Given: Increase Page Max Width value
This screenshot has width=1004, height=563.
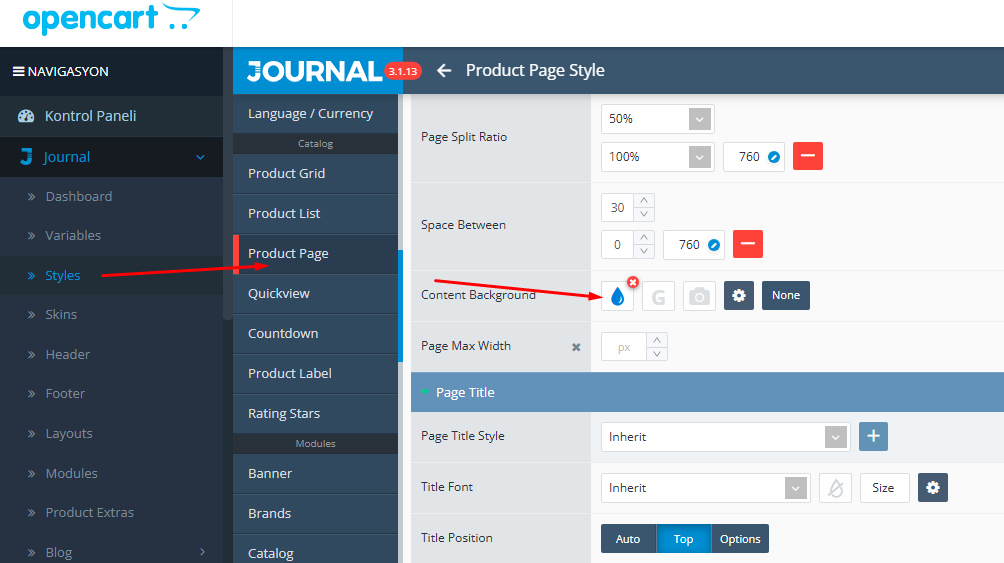Looking at the screenshot, I should 657,340.
